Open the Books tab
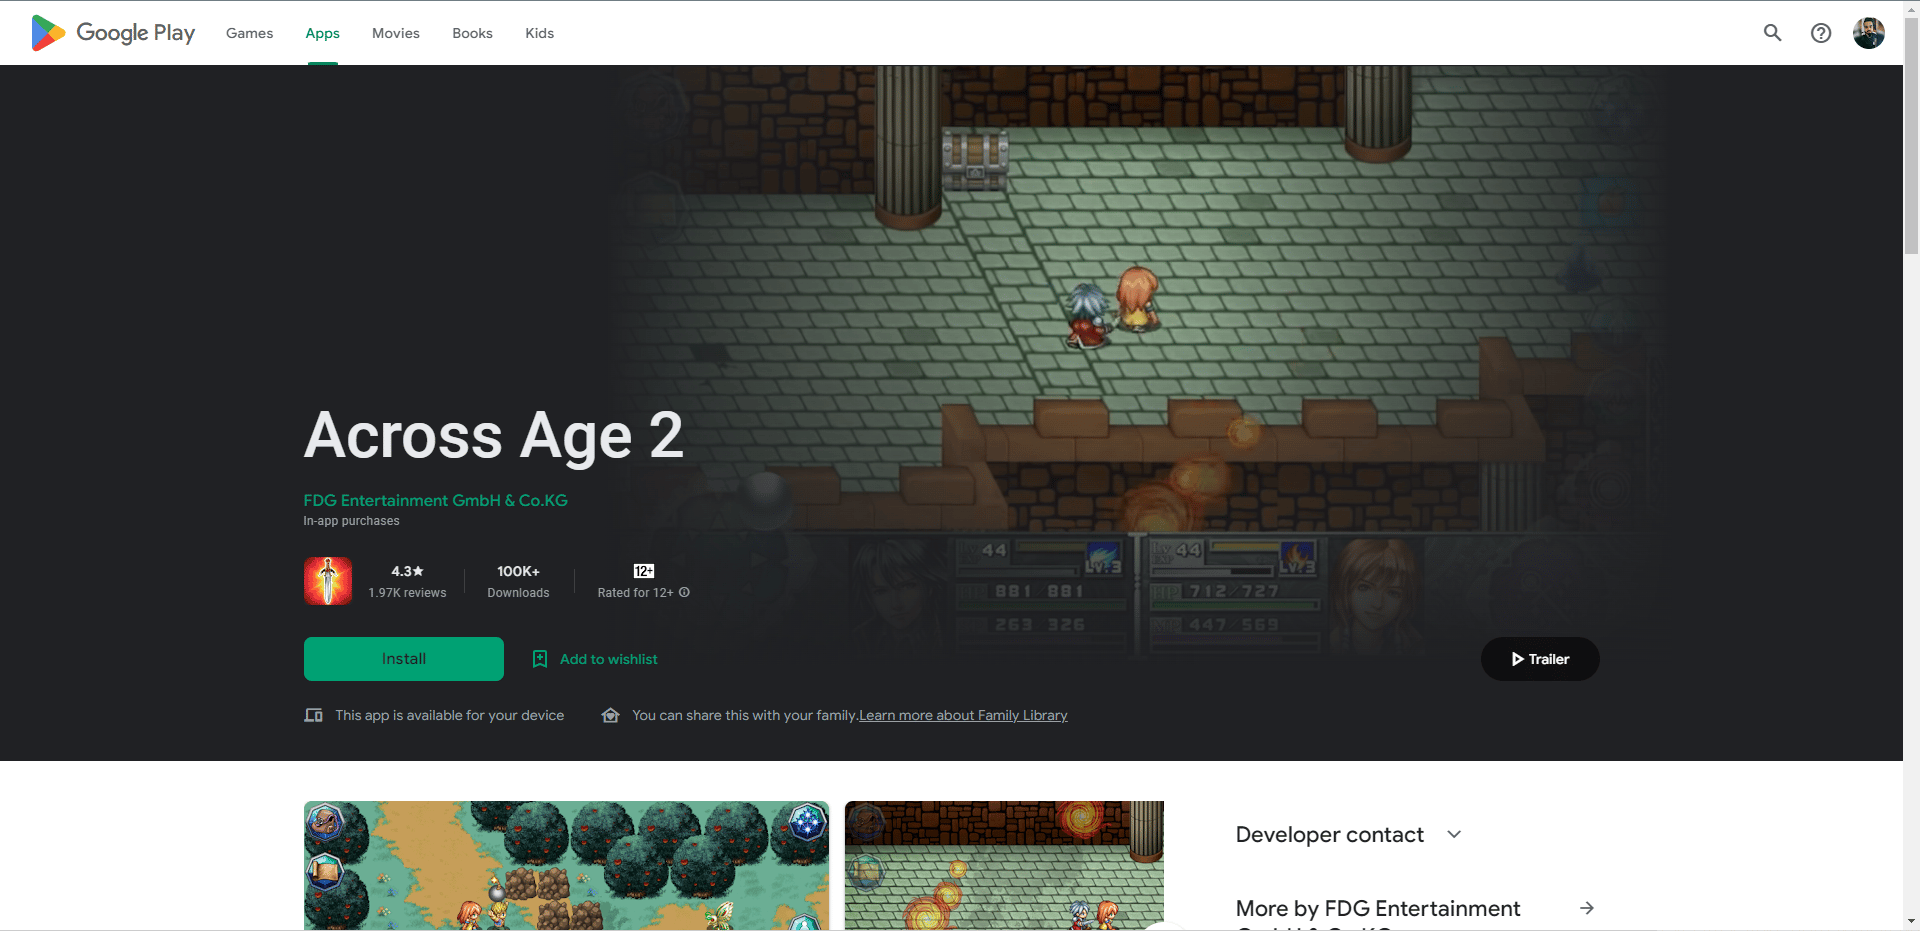 [472, 33]
